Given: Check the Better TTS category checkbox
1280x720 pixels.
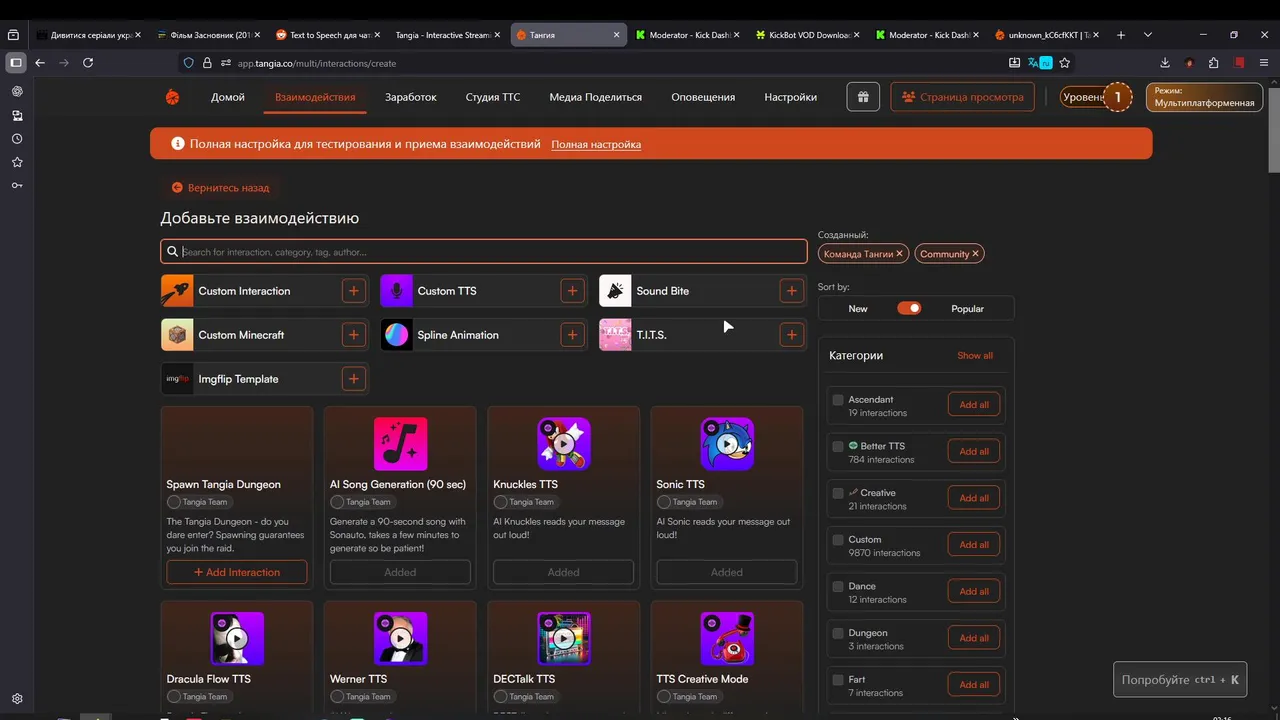Looking at the screenshot, I should click(x=838, y=446).
